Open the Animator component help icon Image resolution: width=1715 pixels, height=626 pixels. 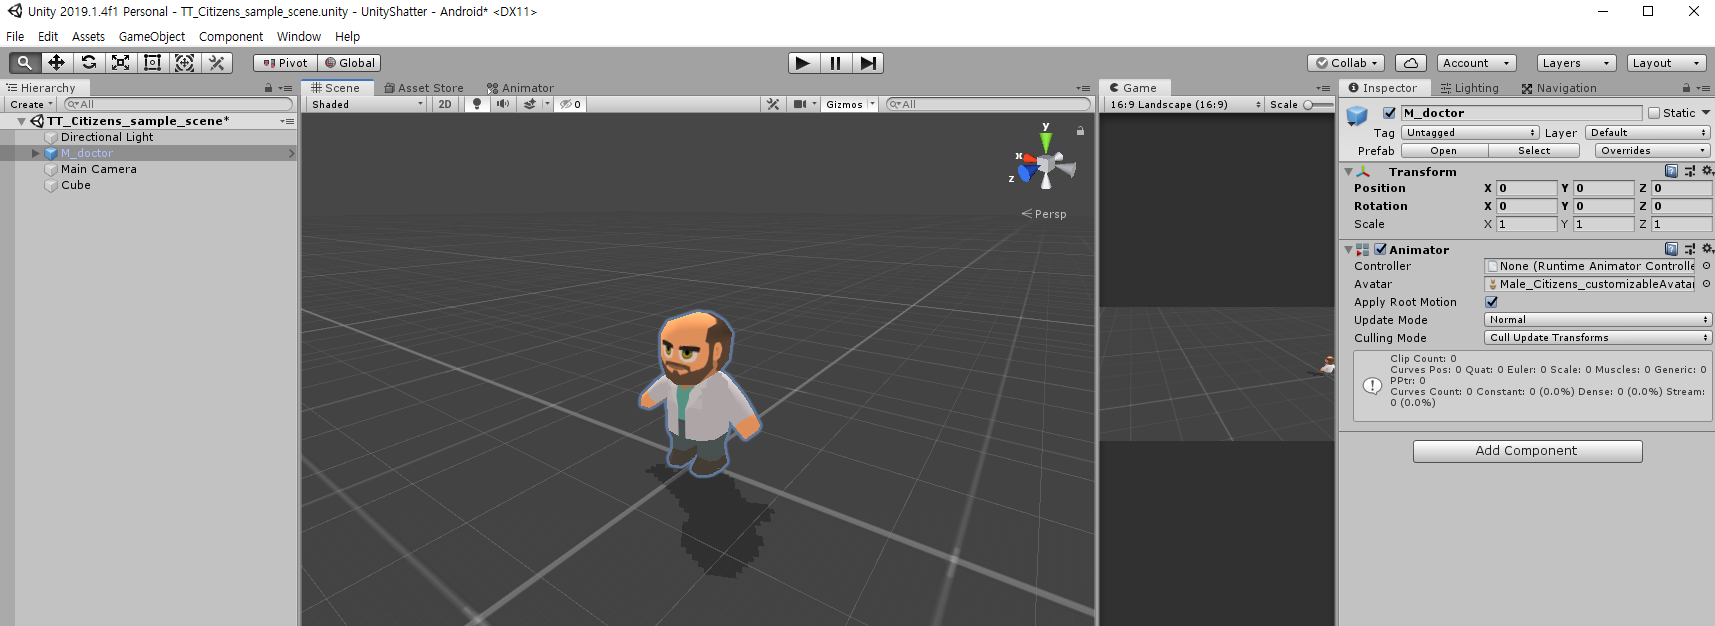click(1671, 249)
